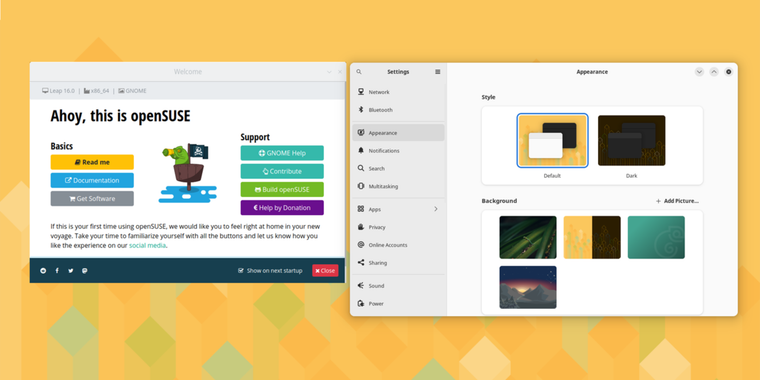Click the Bluetooth icon in Settings sidebar
This screenshot has height=380, width=760.
tap(361, 110)
